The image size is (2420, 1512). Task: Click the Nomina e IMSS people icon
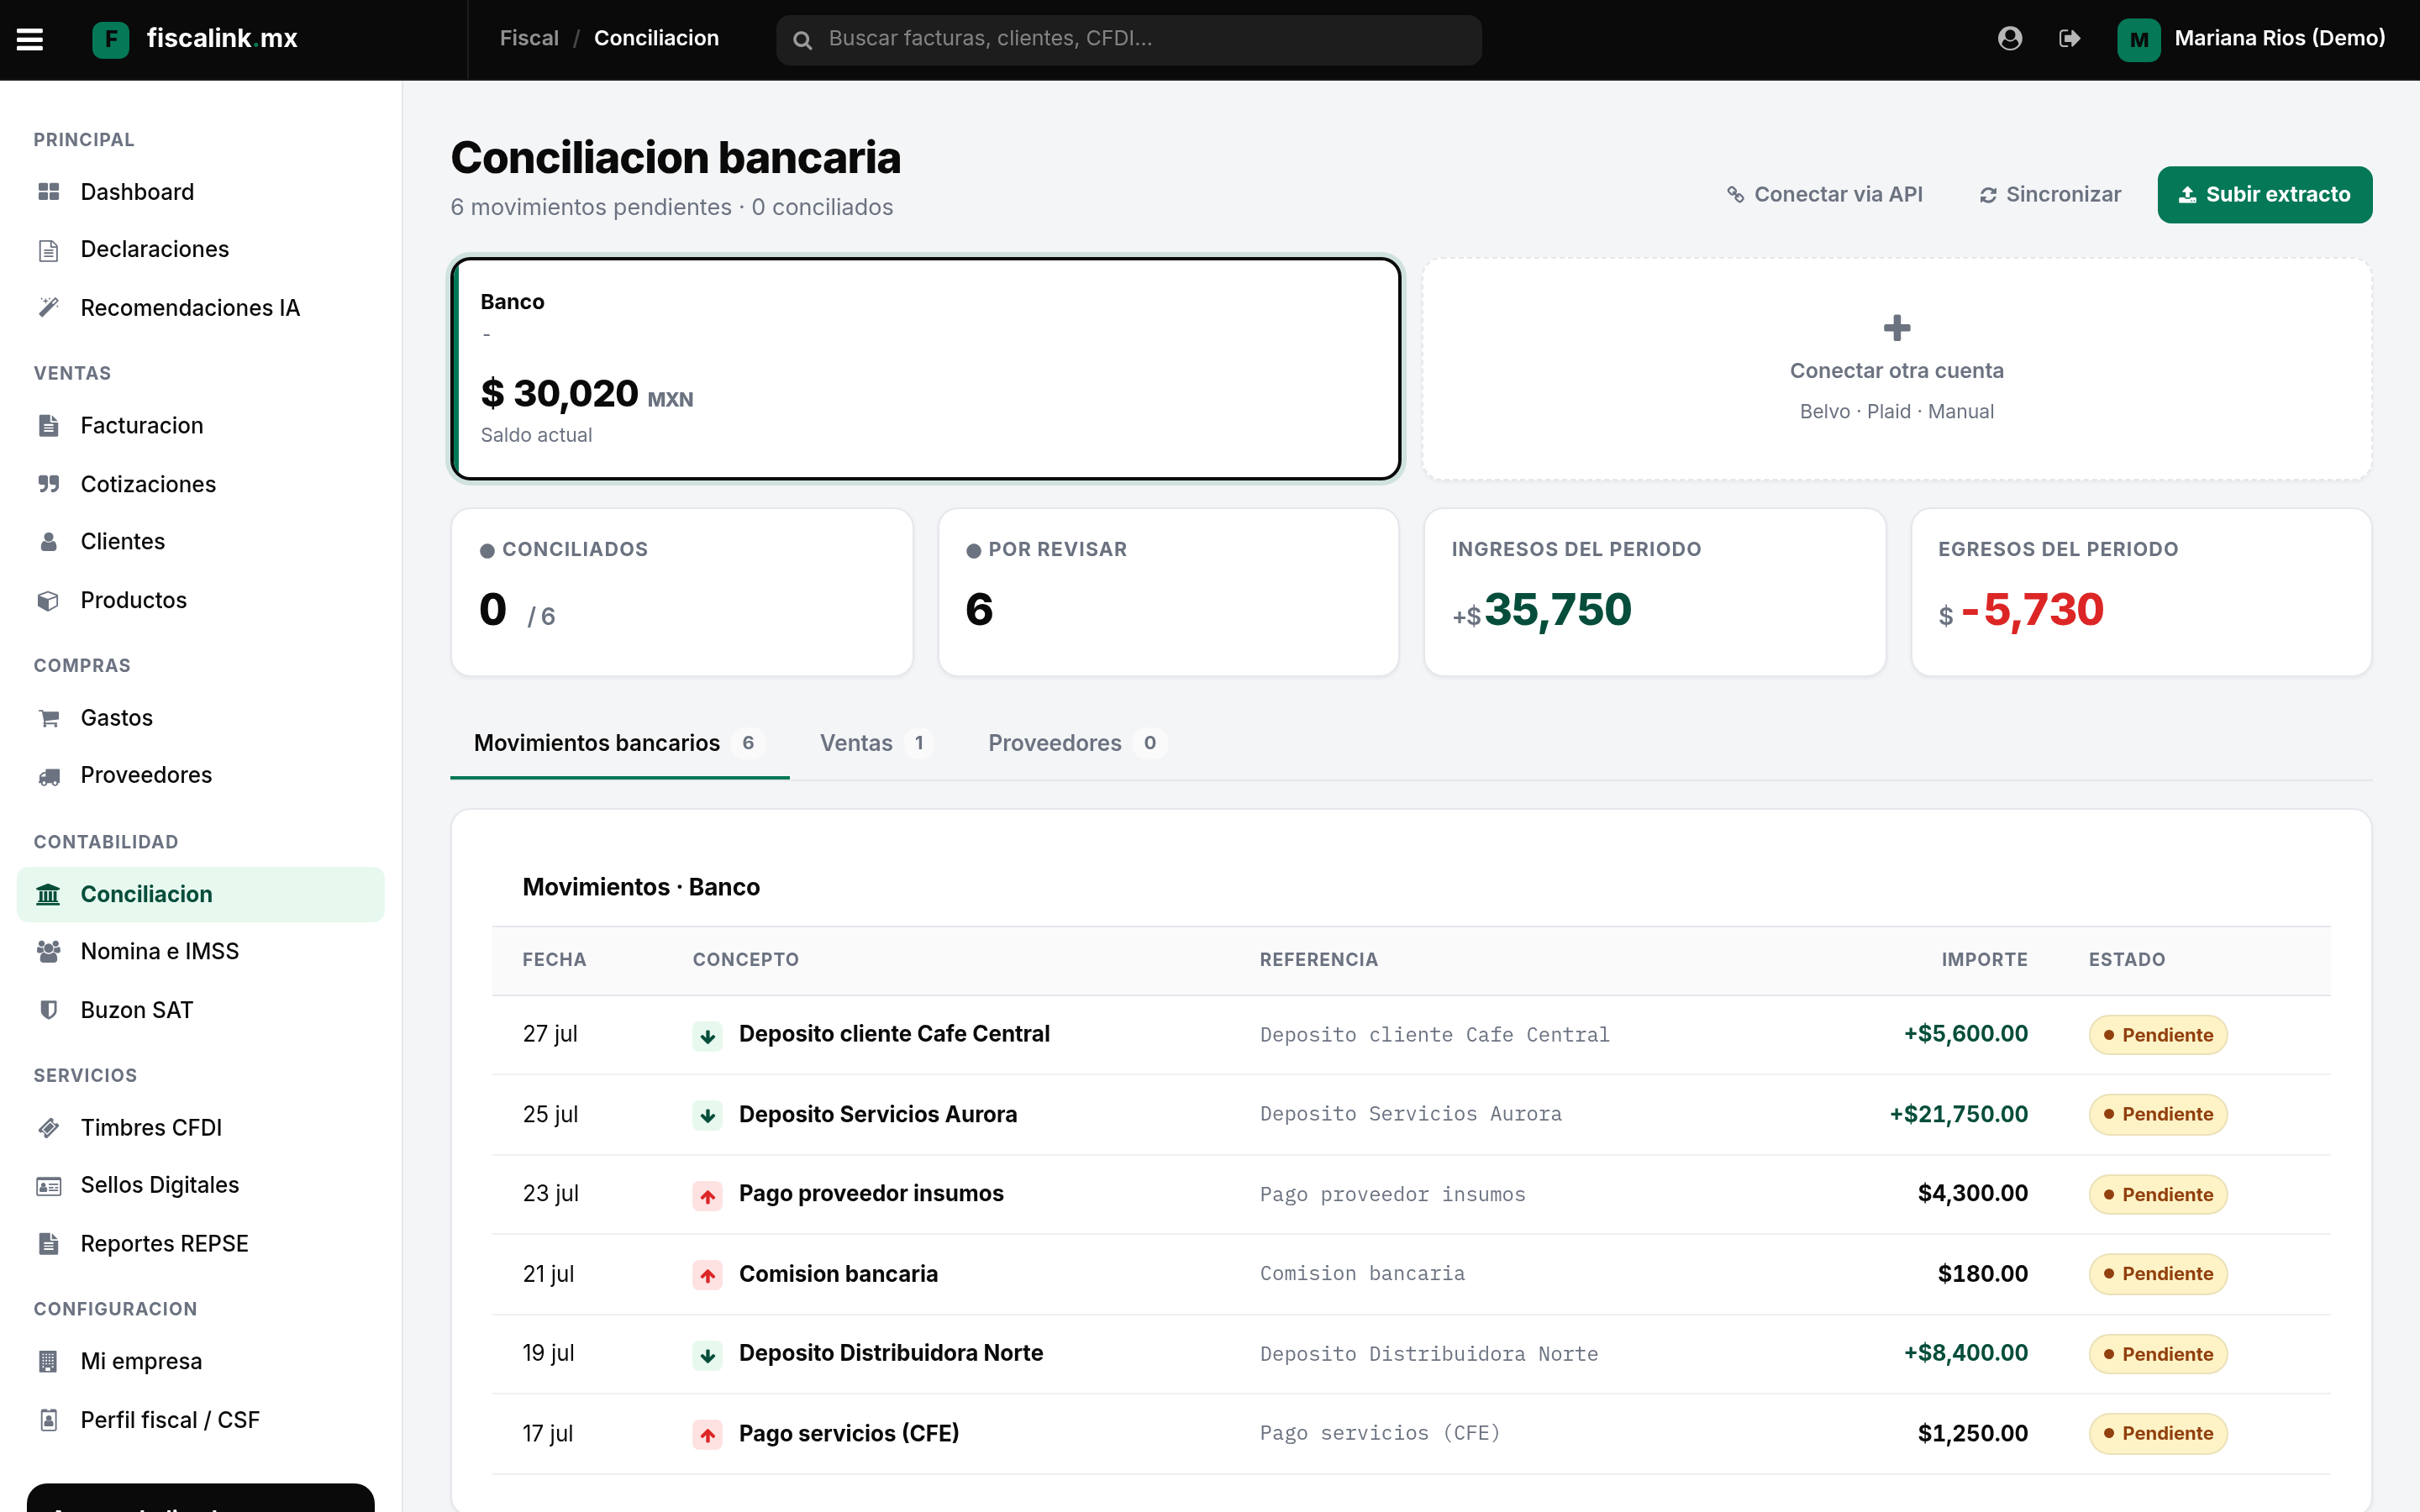click(x=48, y=952)
